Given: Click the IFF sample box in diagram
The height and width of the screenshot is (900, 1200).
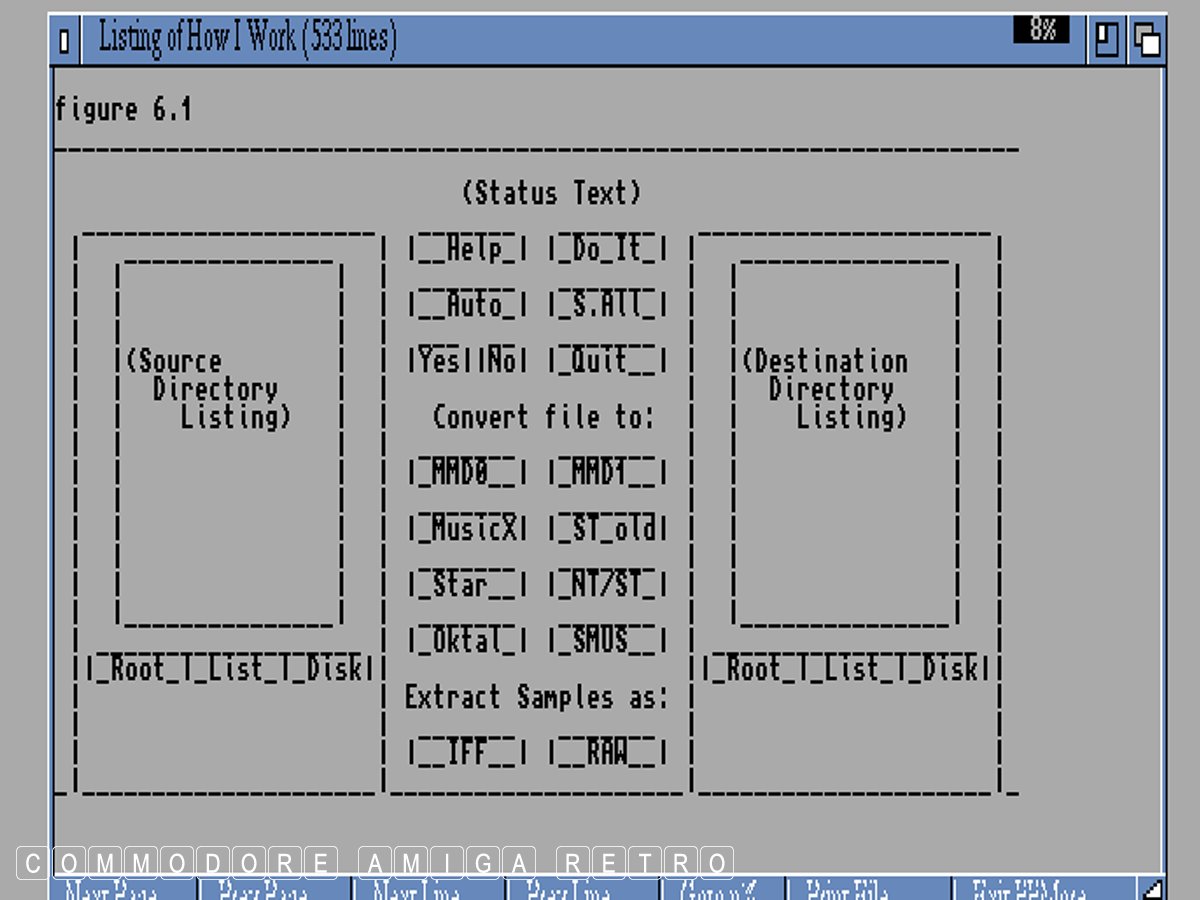Looking at the screenshot, I should (467, 752).
